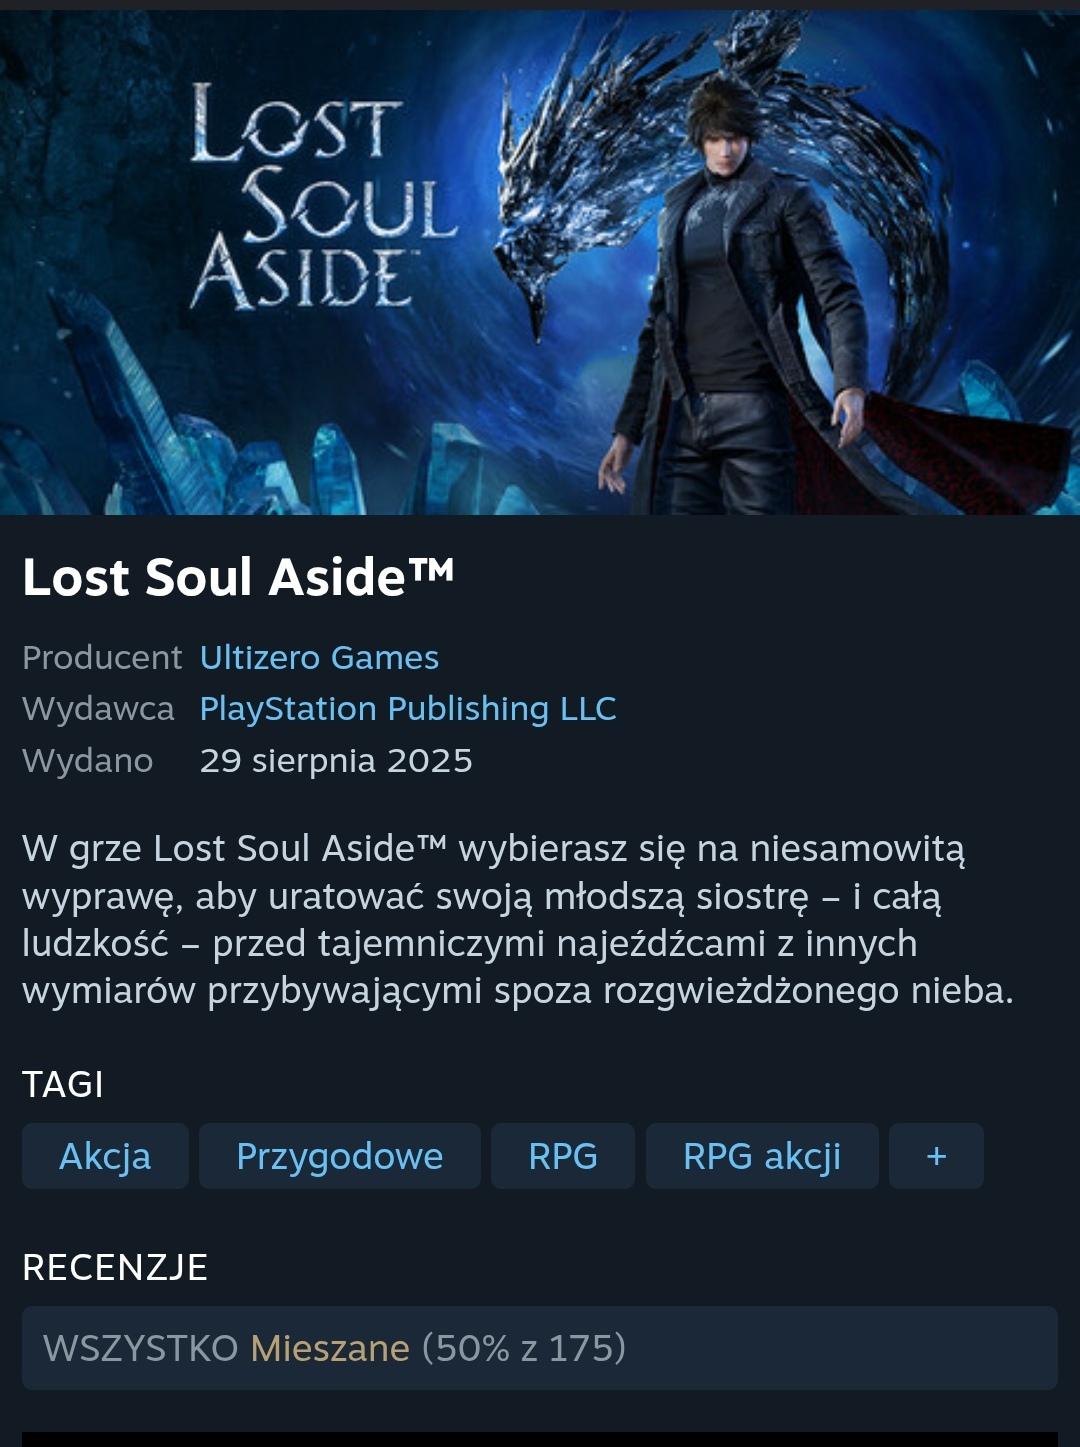Click the Lost Soul Aside™ game title
The height and width of the screenshot is (1447, 1080).
click(x=238, y=577)
